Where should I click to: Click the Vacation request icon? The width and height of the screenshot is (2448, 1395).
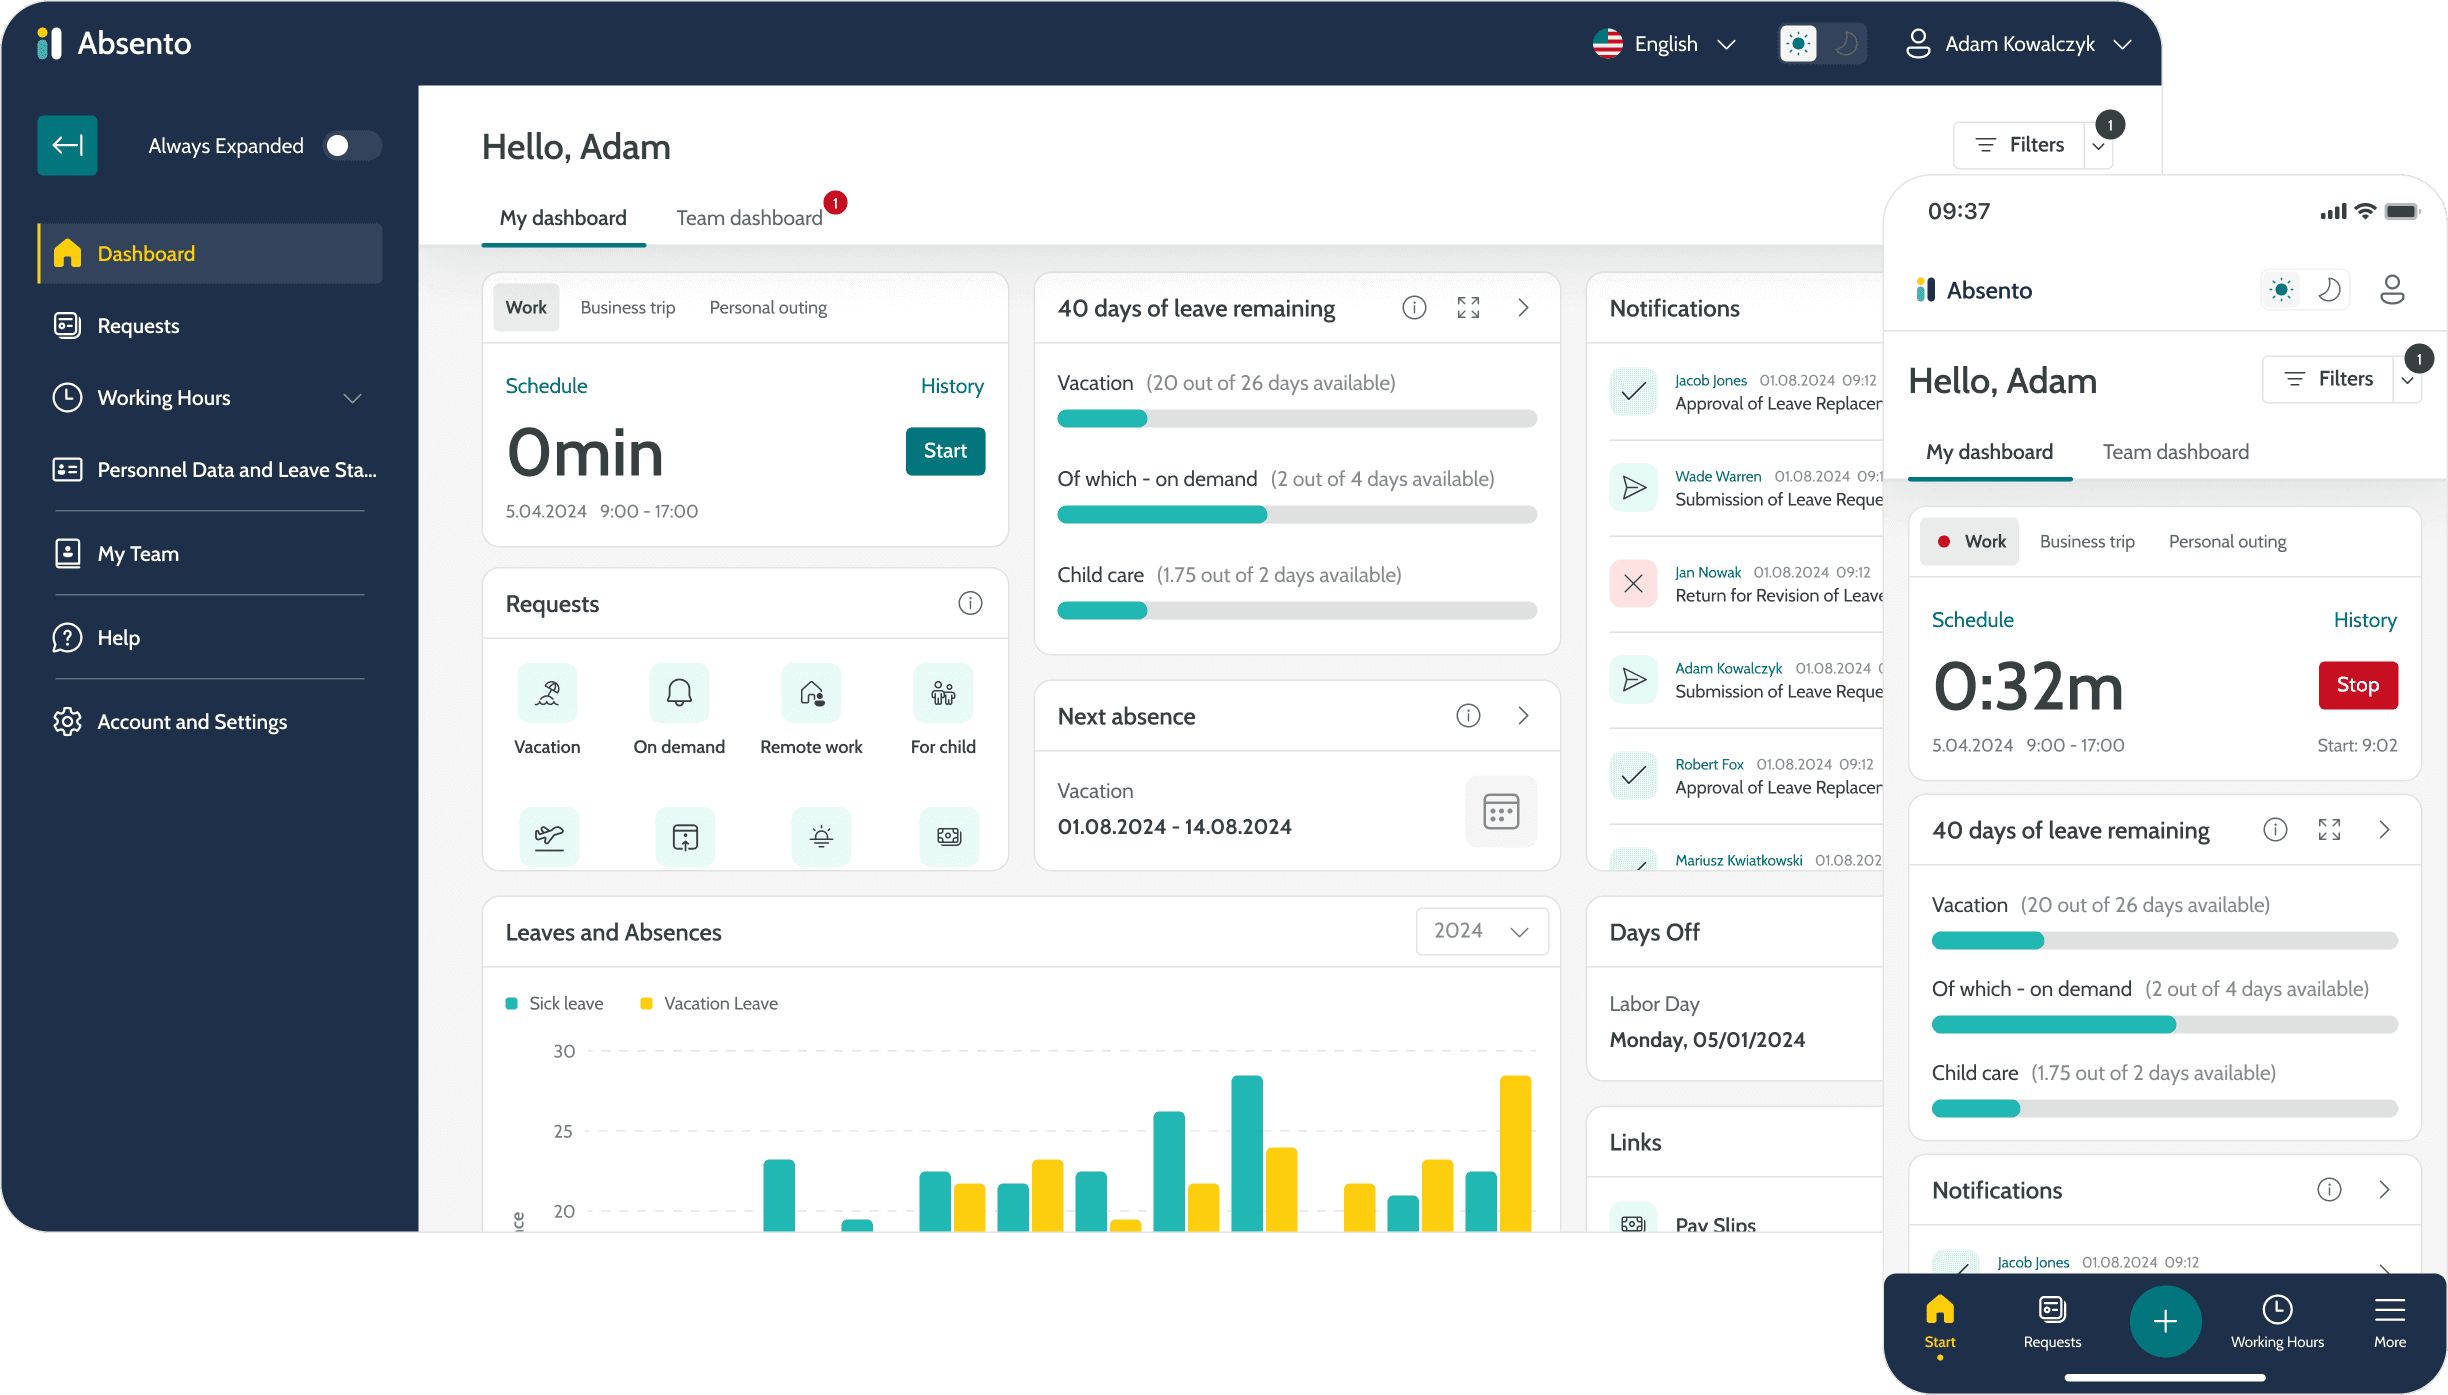click(x=547, y=693)
